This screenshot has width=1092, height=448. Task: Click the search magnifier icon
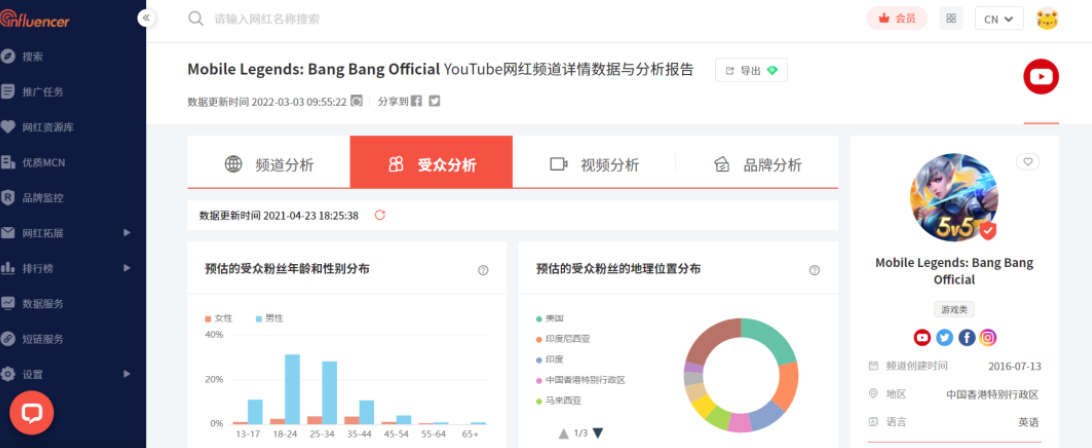click(x=196, y=18)
